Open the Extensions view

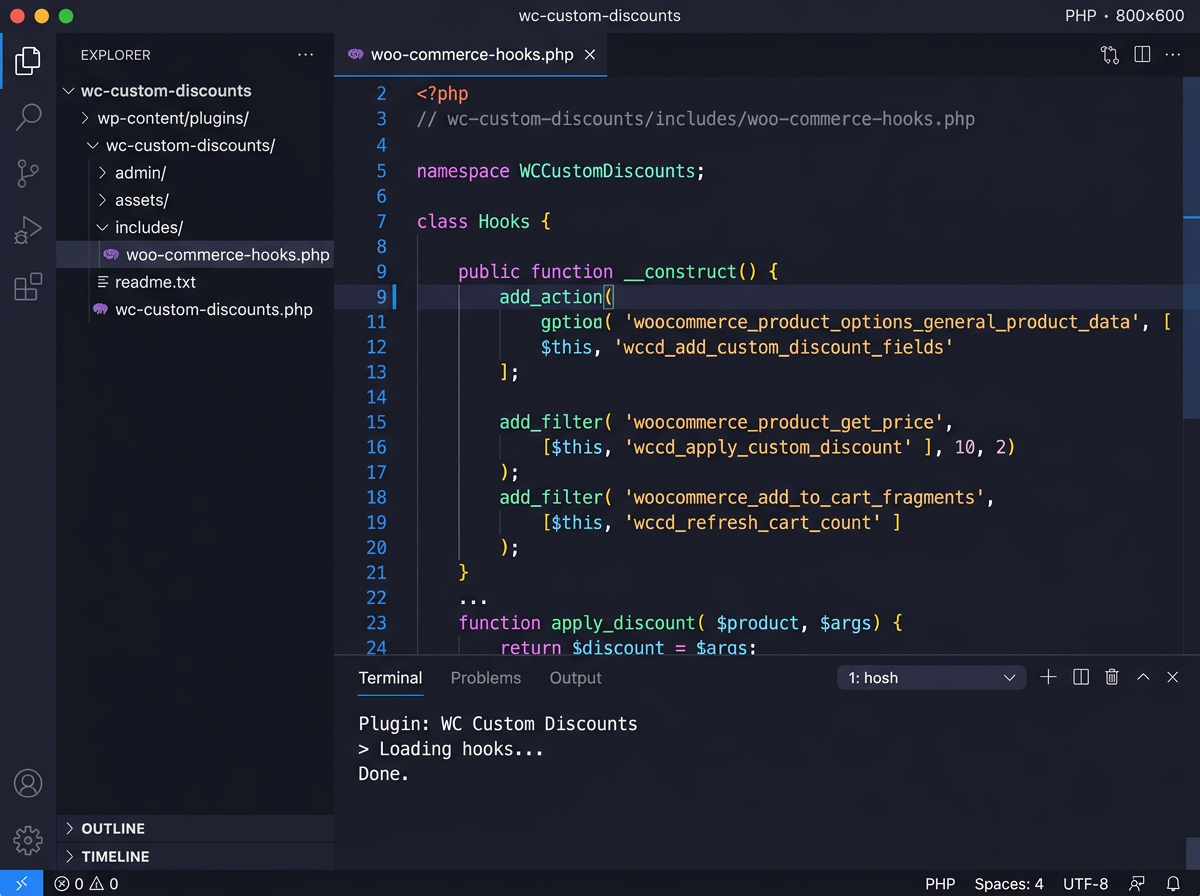(27, 285)
